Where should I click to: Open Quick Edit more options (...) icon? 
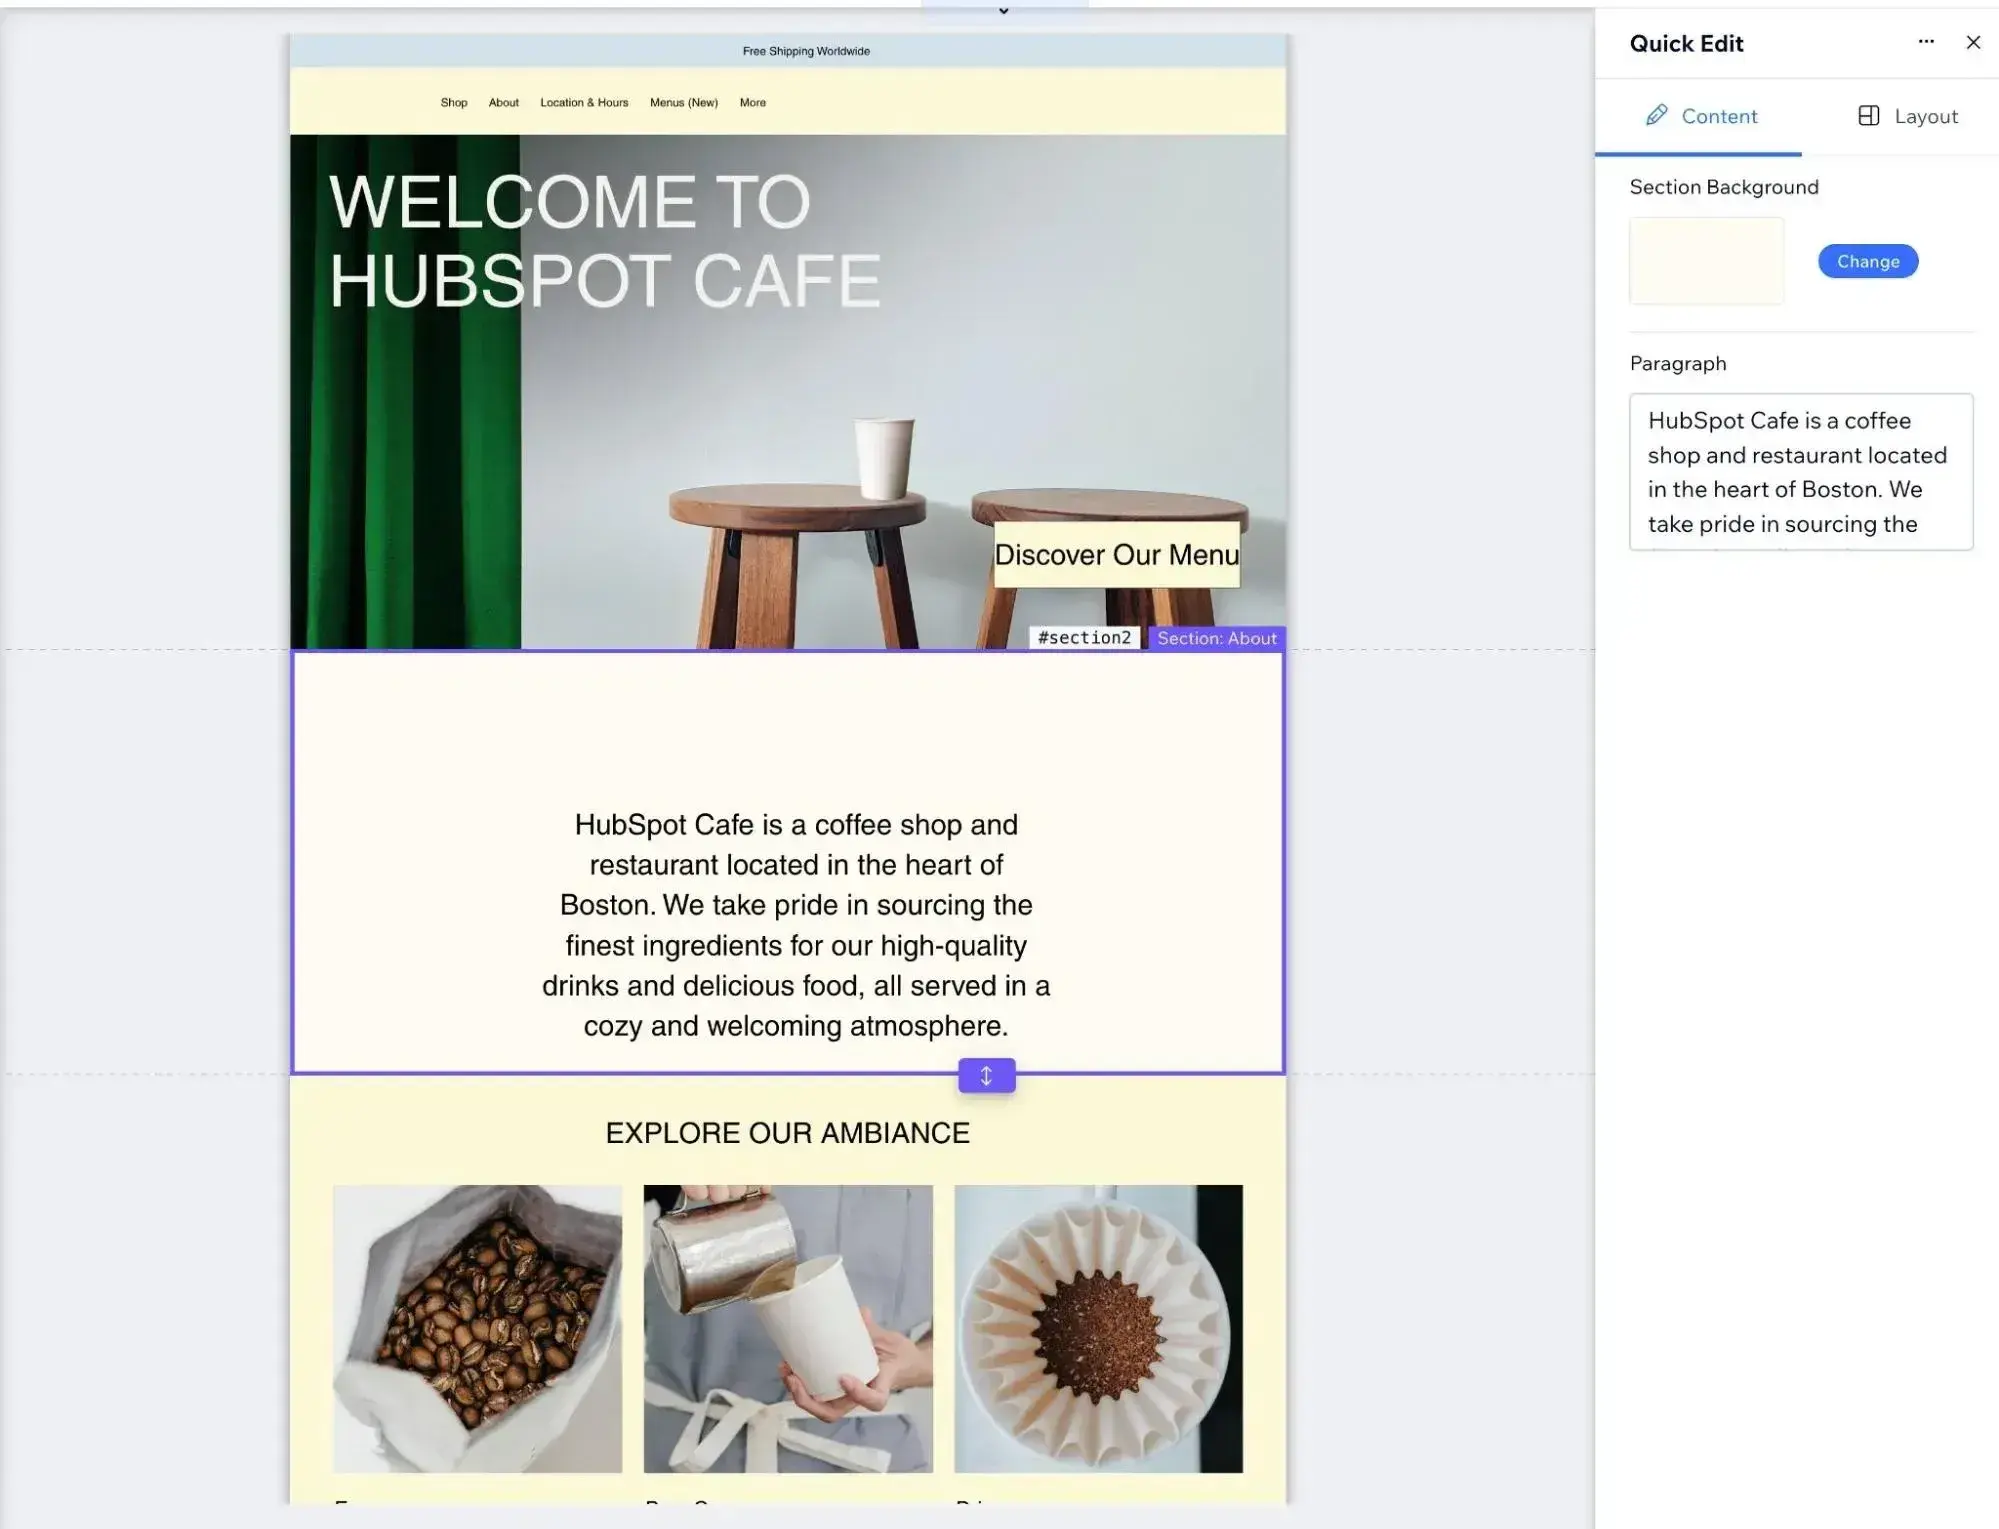pos(1925,42)
